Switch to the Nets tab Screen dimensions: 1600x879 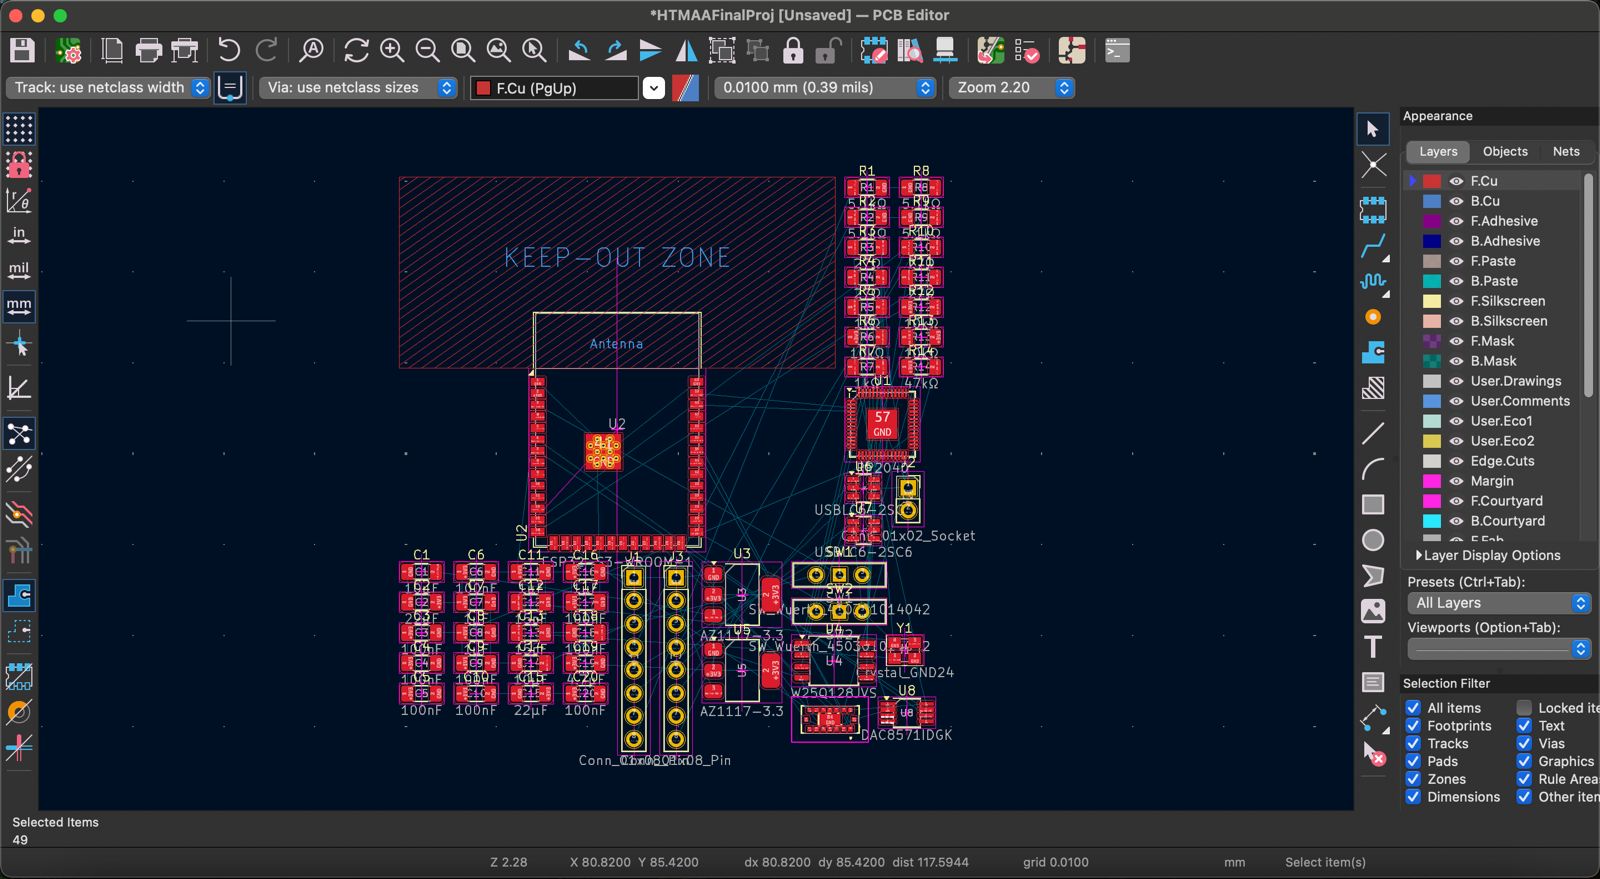coord(1565,152)
